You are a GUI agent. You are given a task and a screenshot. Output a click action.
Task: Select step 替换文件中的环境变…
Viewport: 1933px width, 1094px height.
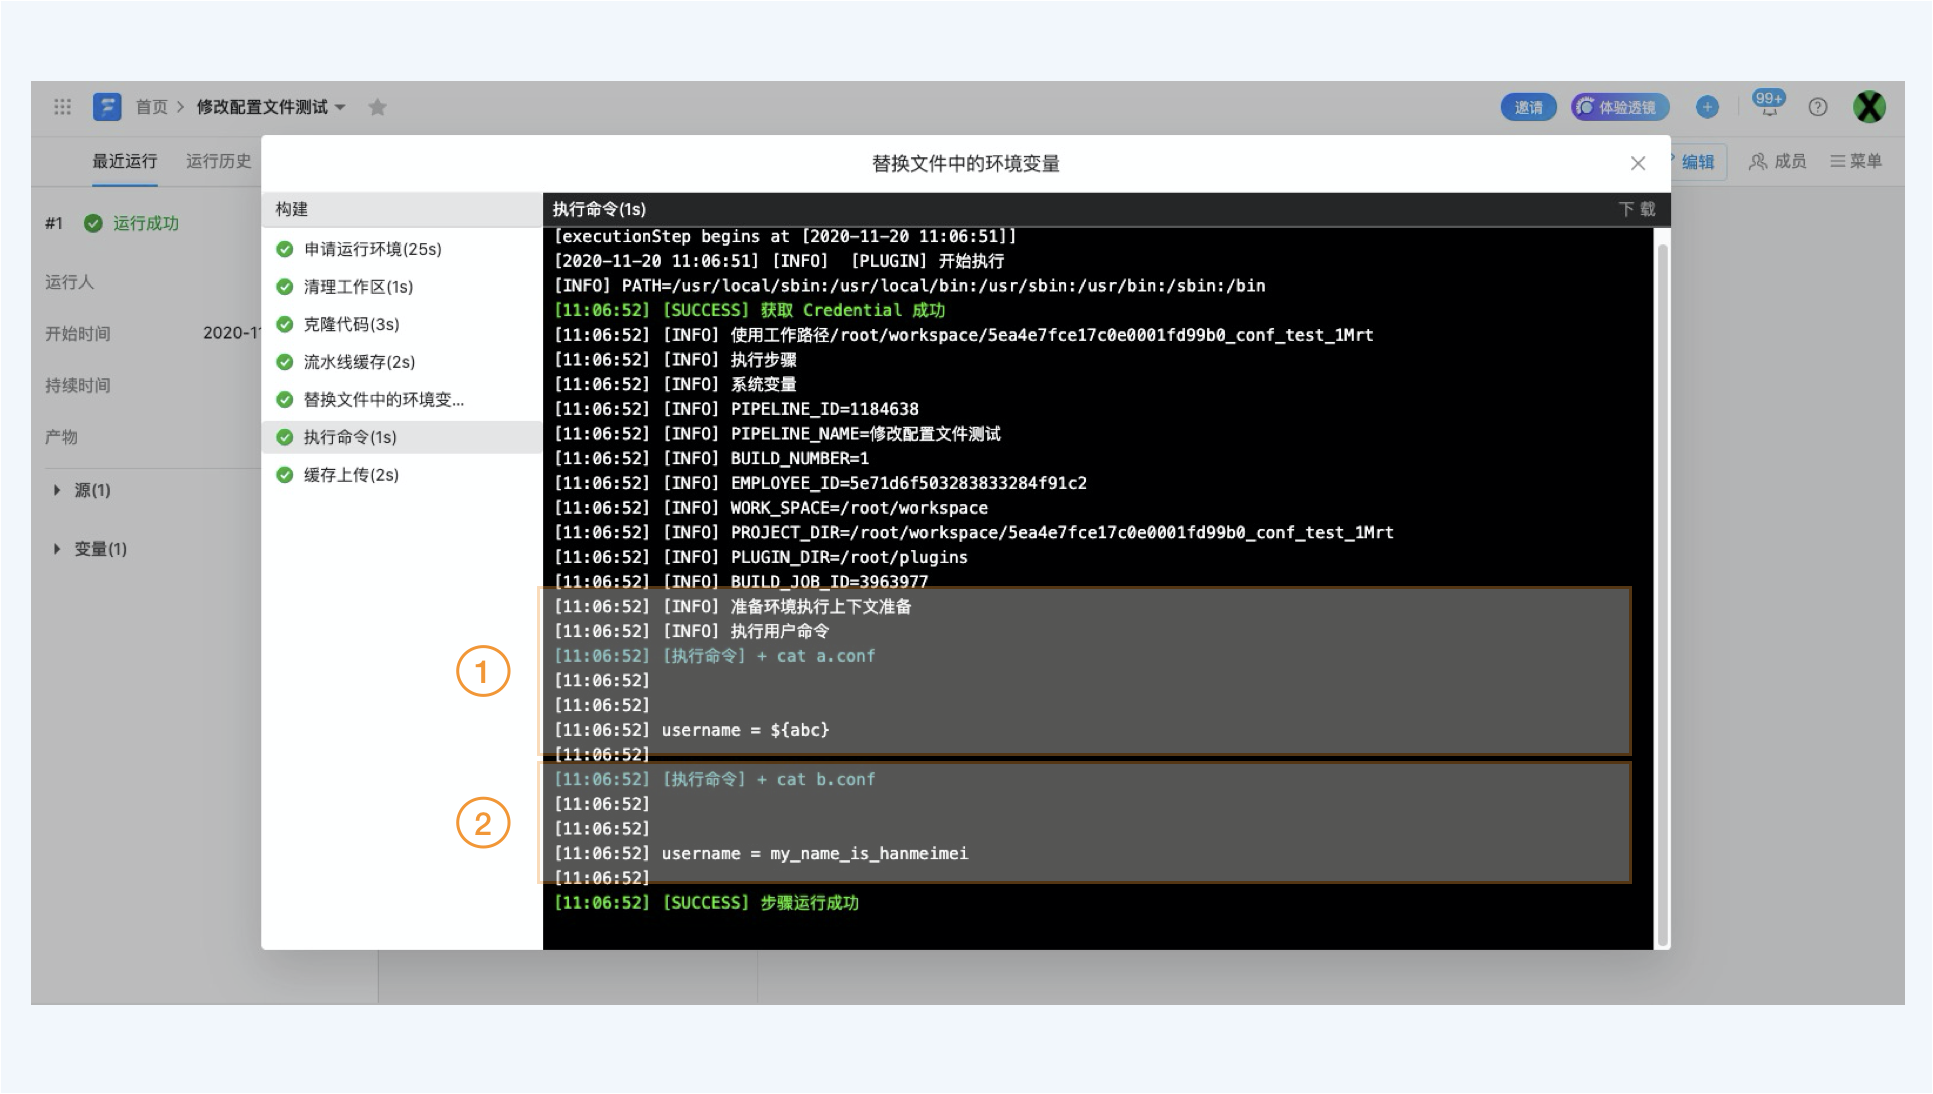(x=401, y=400)
